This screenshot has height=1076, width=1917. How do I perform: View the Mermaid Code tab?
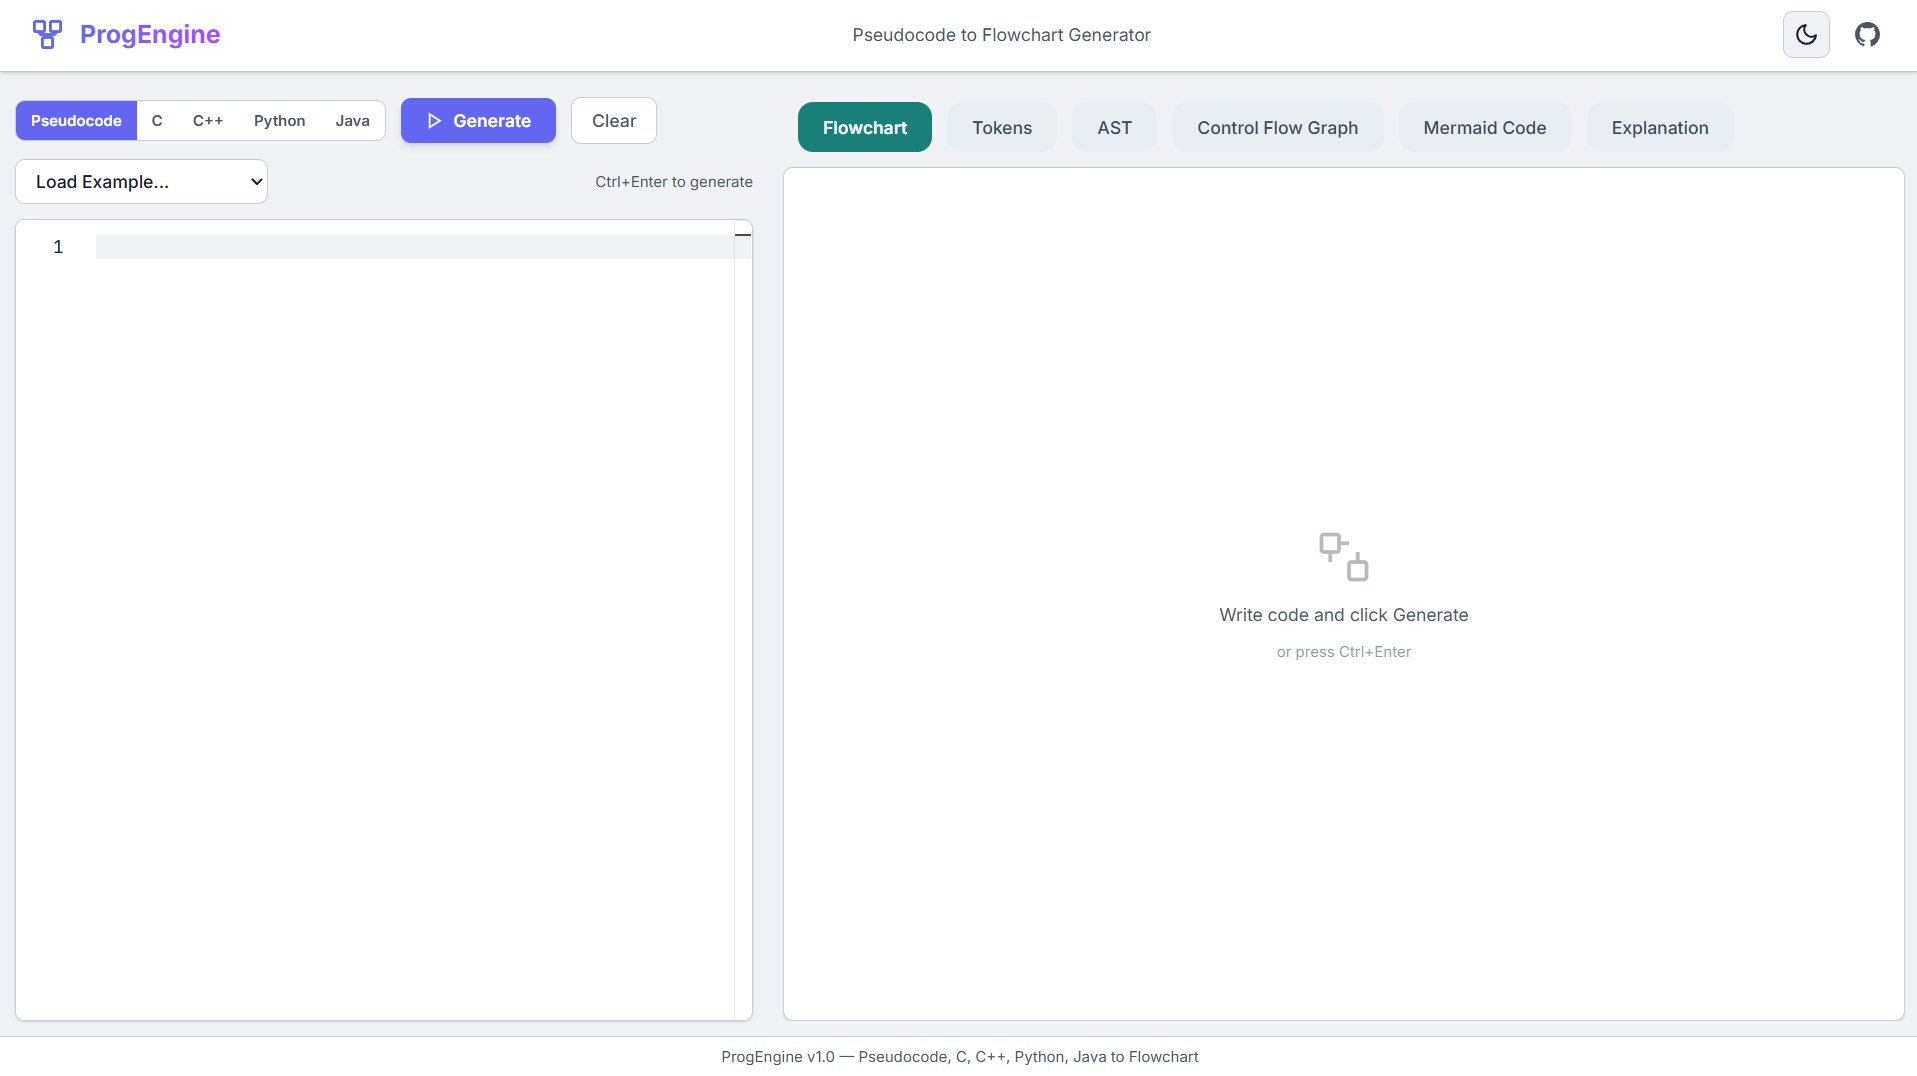point(1484,128)
